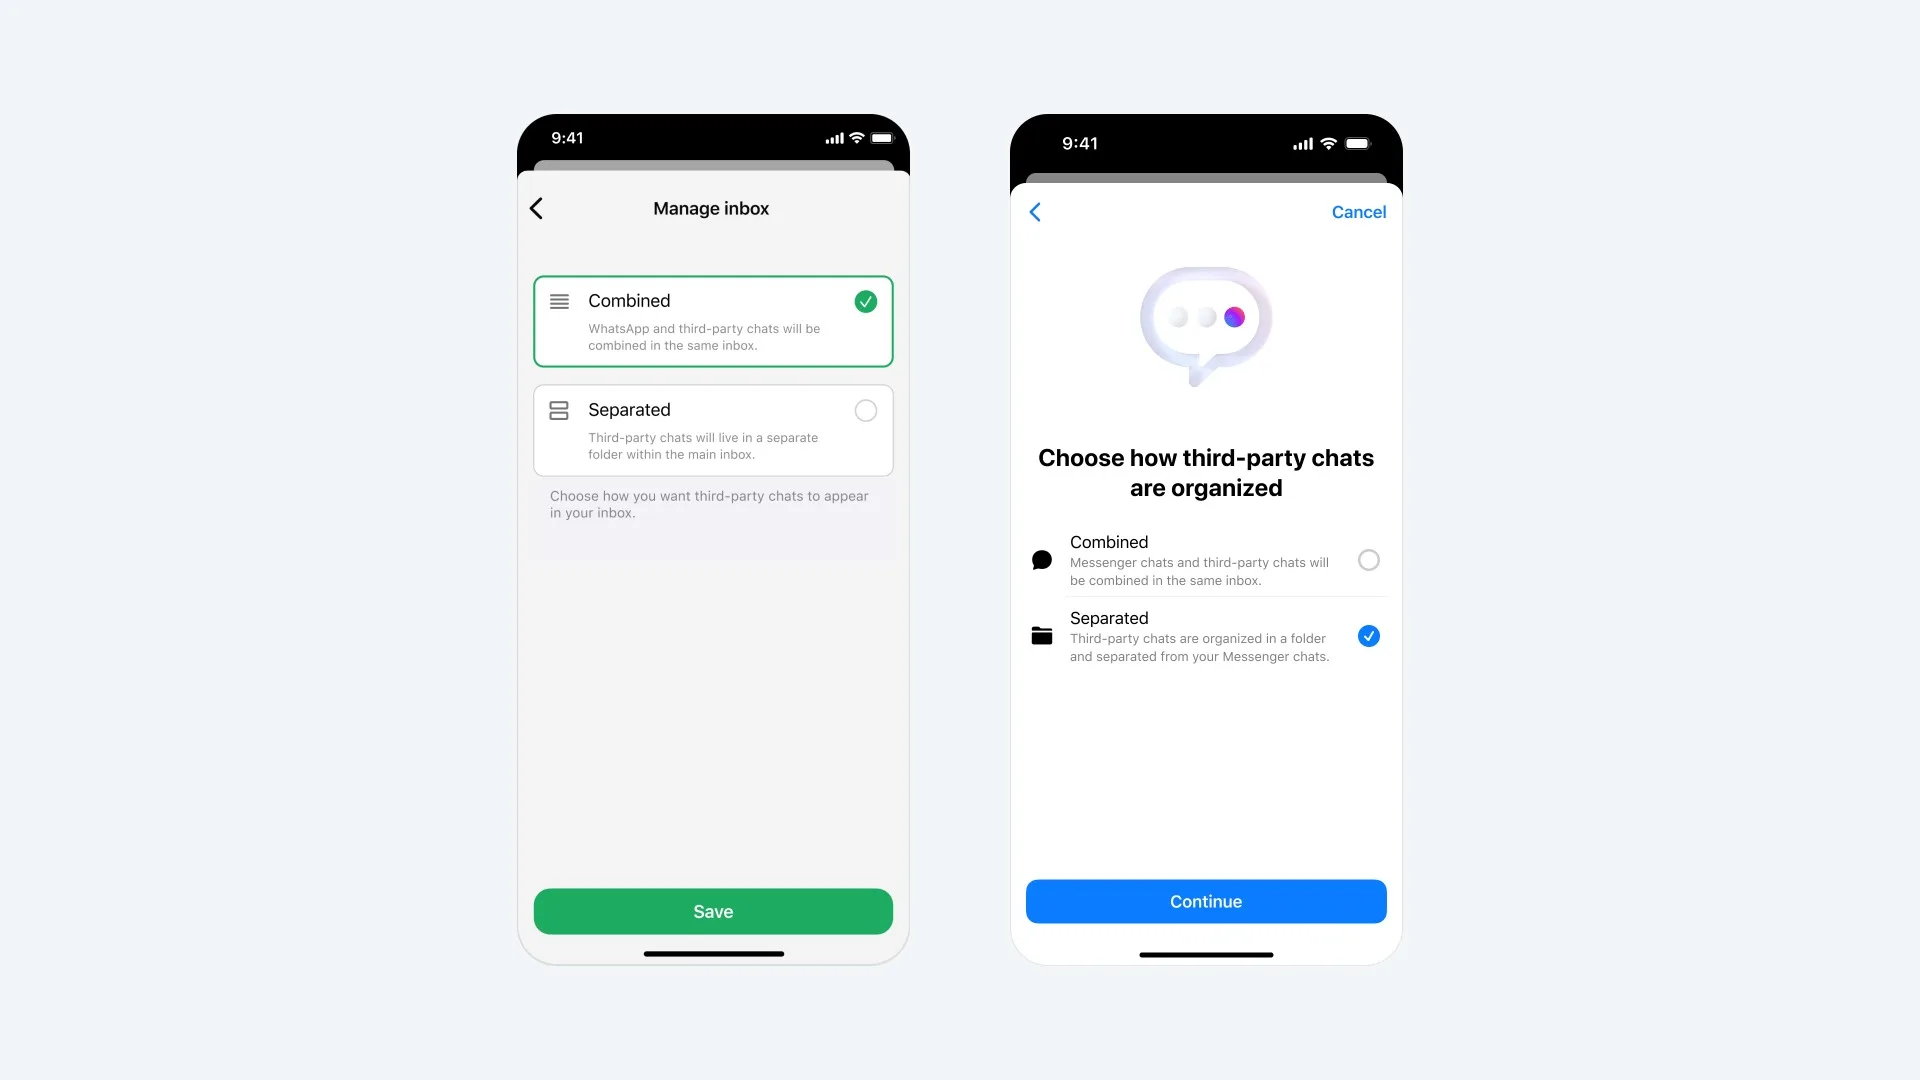View Choose how third-party chats are organized
Image resolution: width=1920 pixels, height=1080 pixels.
(1205, 472)
